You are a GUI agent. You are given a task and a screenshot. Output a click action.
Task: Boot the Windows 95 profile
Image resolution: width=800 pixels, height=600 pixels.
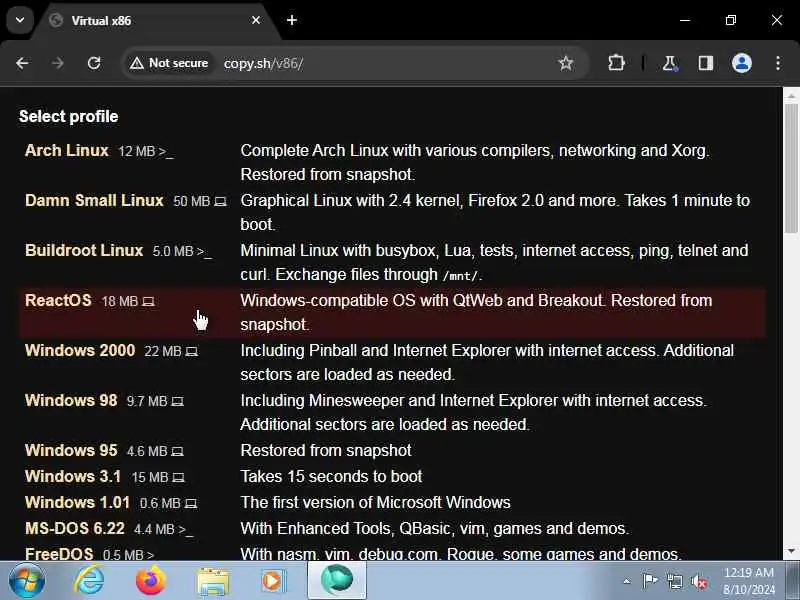coord(71,451)
